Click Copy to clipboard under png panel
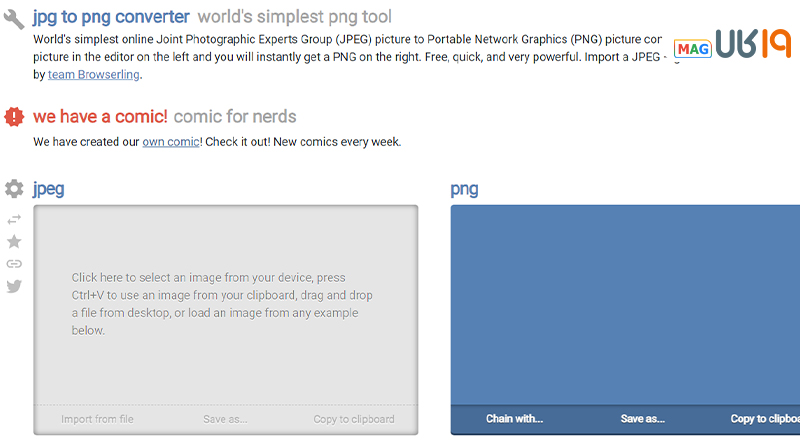 coord(765,419)
